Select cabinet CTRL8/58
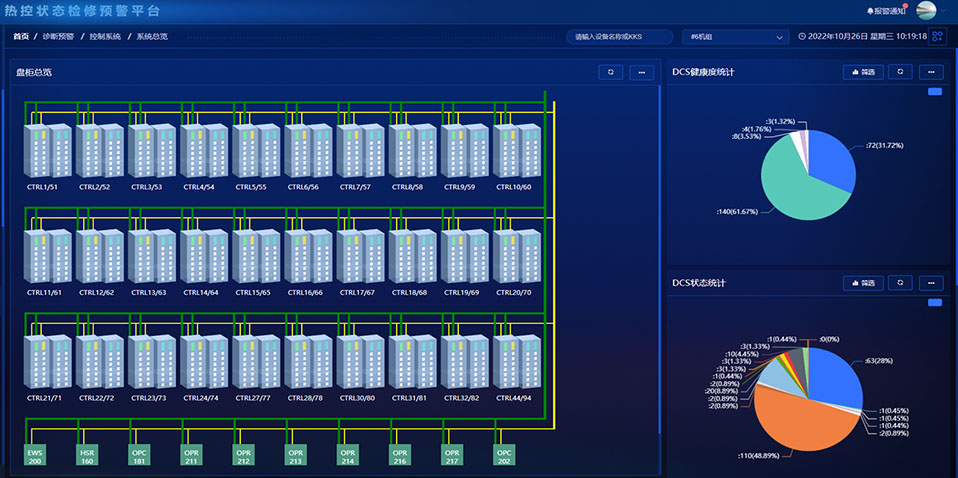Image resolution: width=958 pixels, height=478 pixels. 412,151
